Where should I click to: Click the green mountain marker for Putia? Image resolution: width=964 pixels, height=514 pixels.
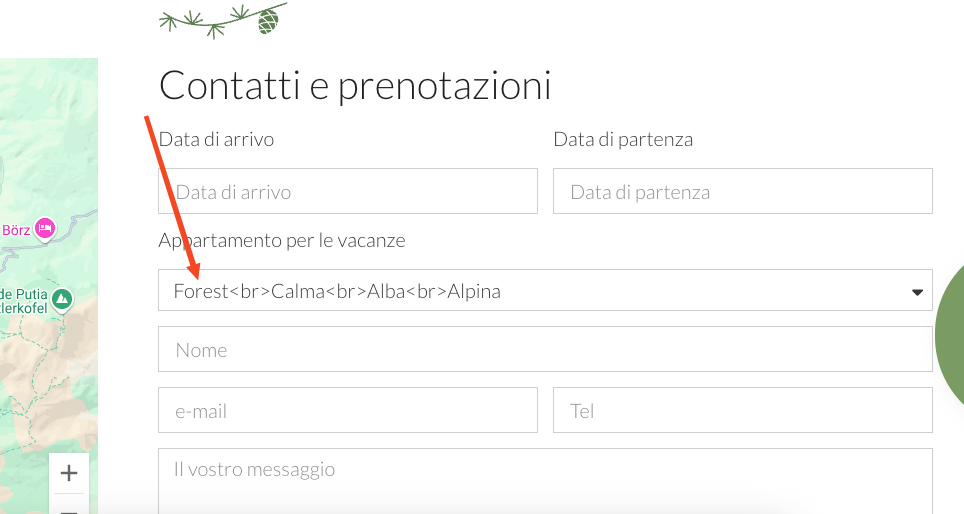tap(61, 301)
